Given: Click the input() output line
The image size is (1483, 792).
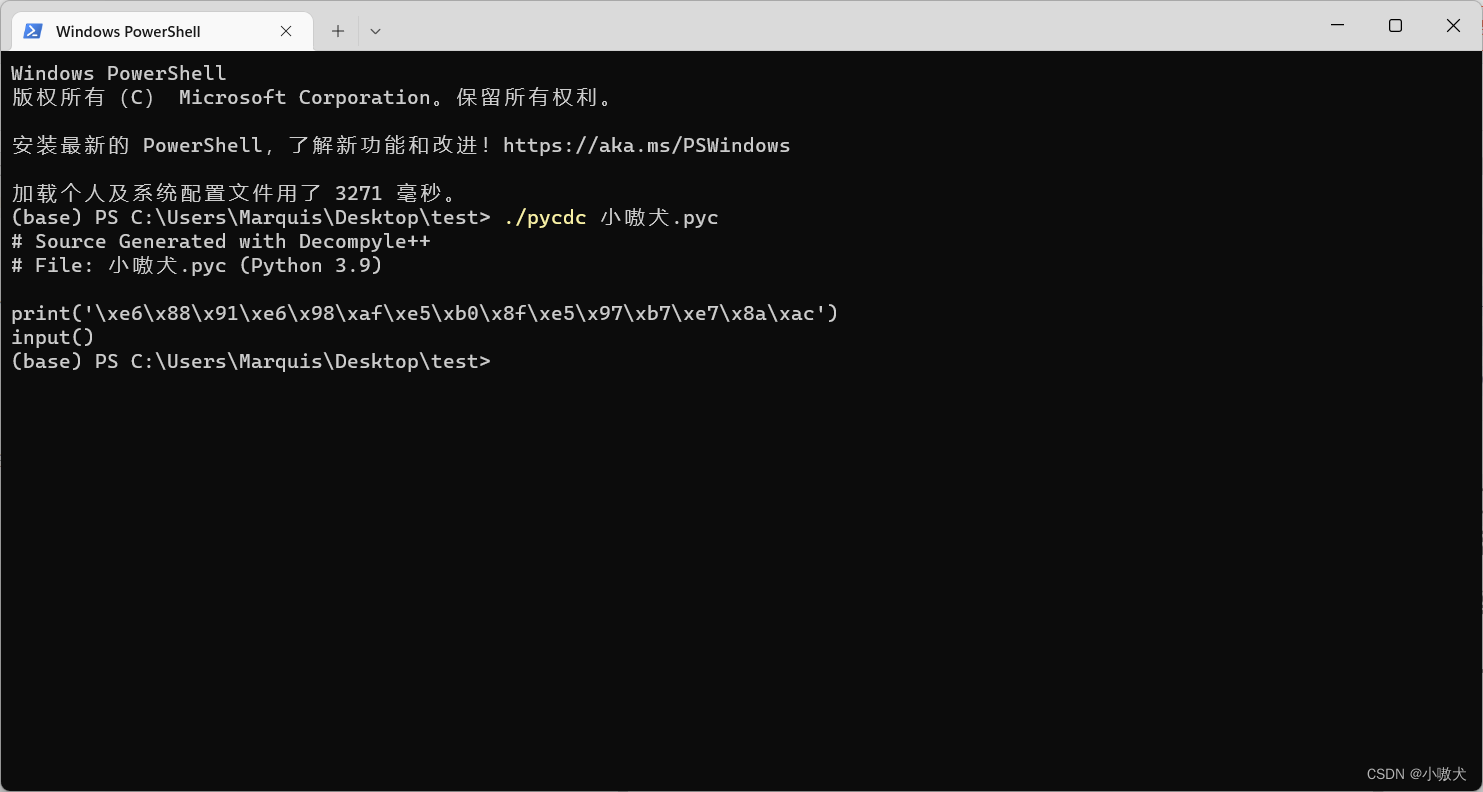Looking at the screenshot, I should click(x=53, y=338).
